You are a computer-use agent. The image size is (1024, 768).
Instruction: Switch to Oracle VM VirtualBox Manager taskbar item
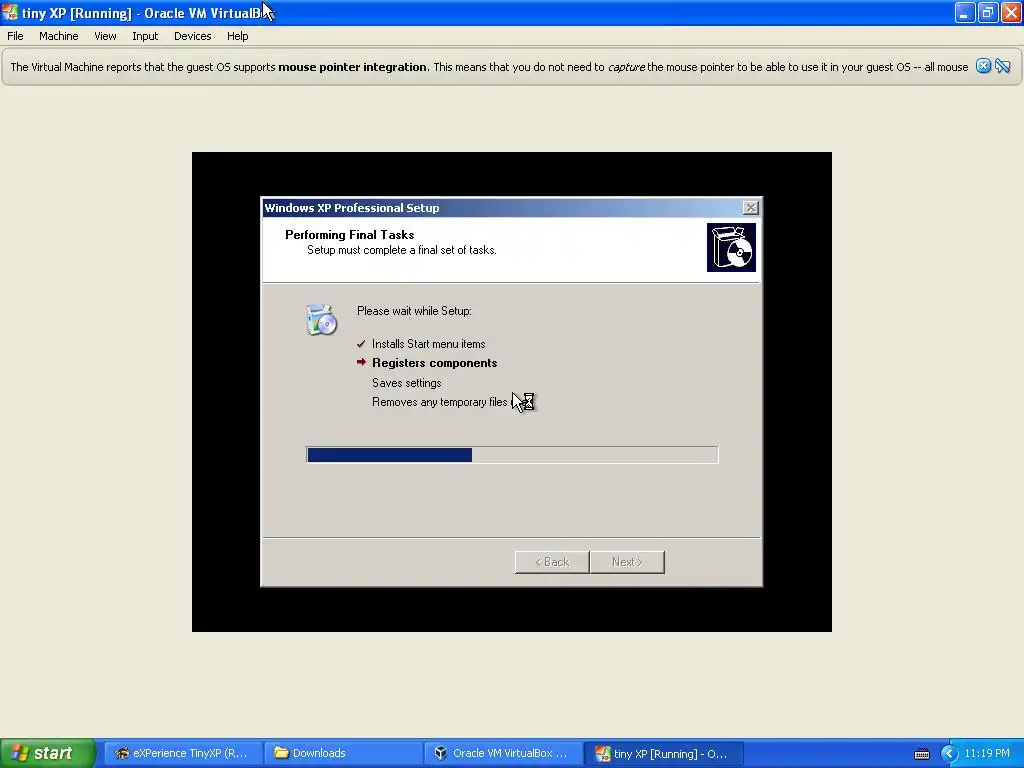(503, 753)
